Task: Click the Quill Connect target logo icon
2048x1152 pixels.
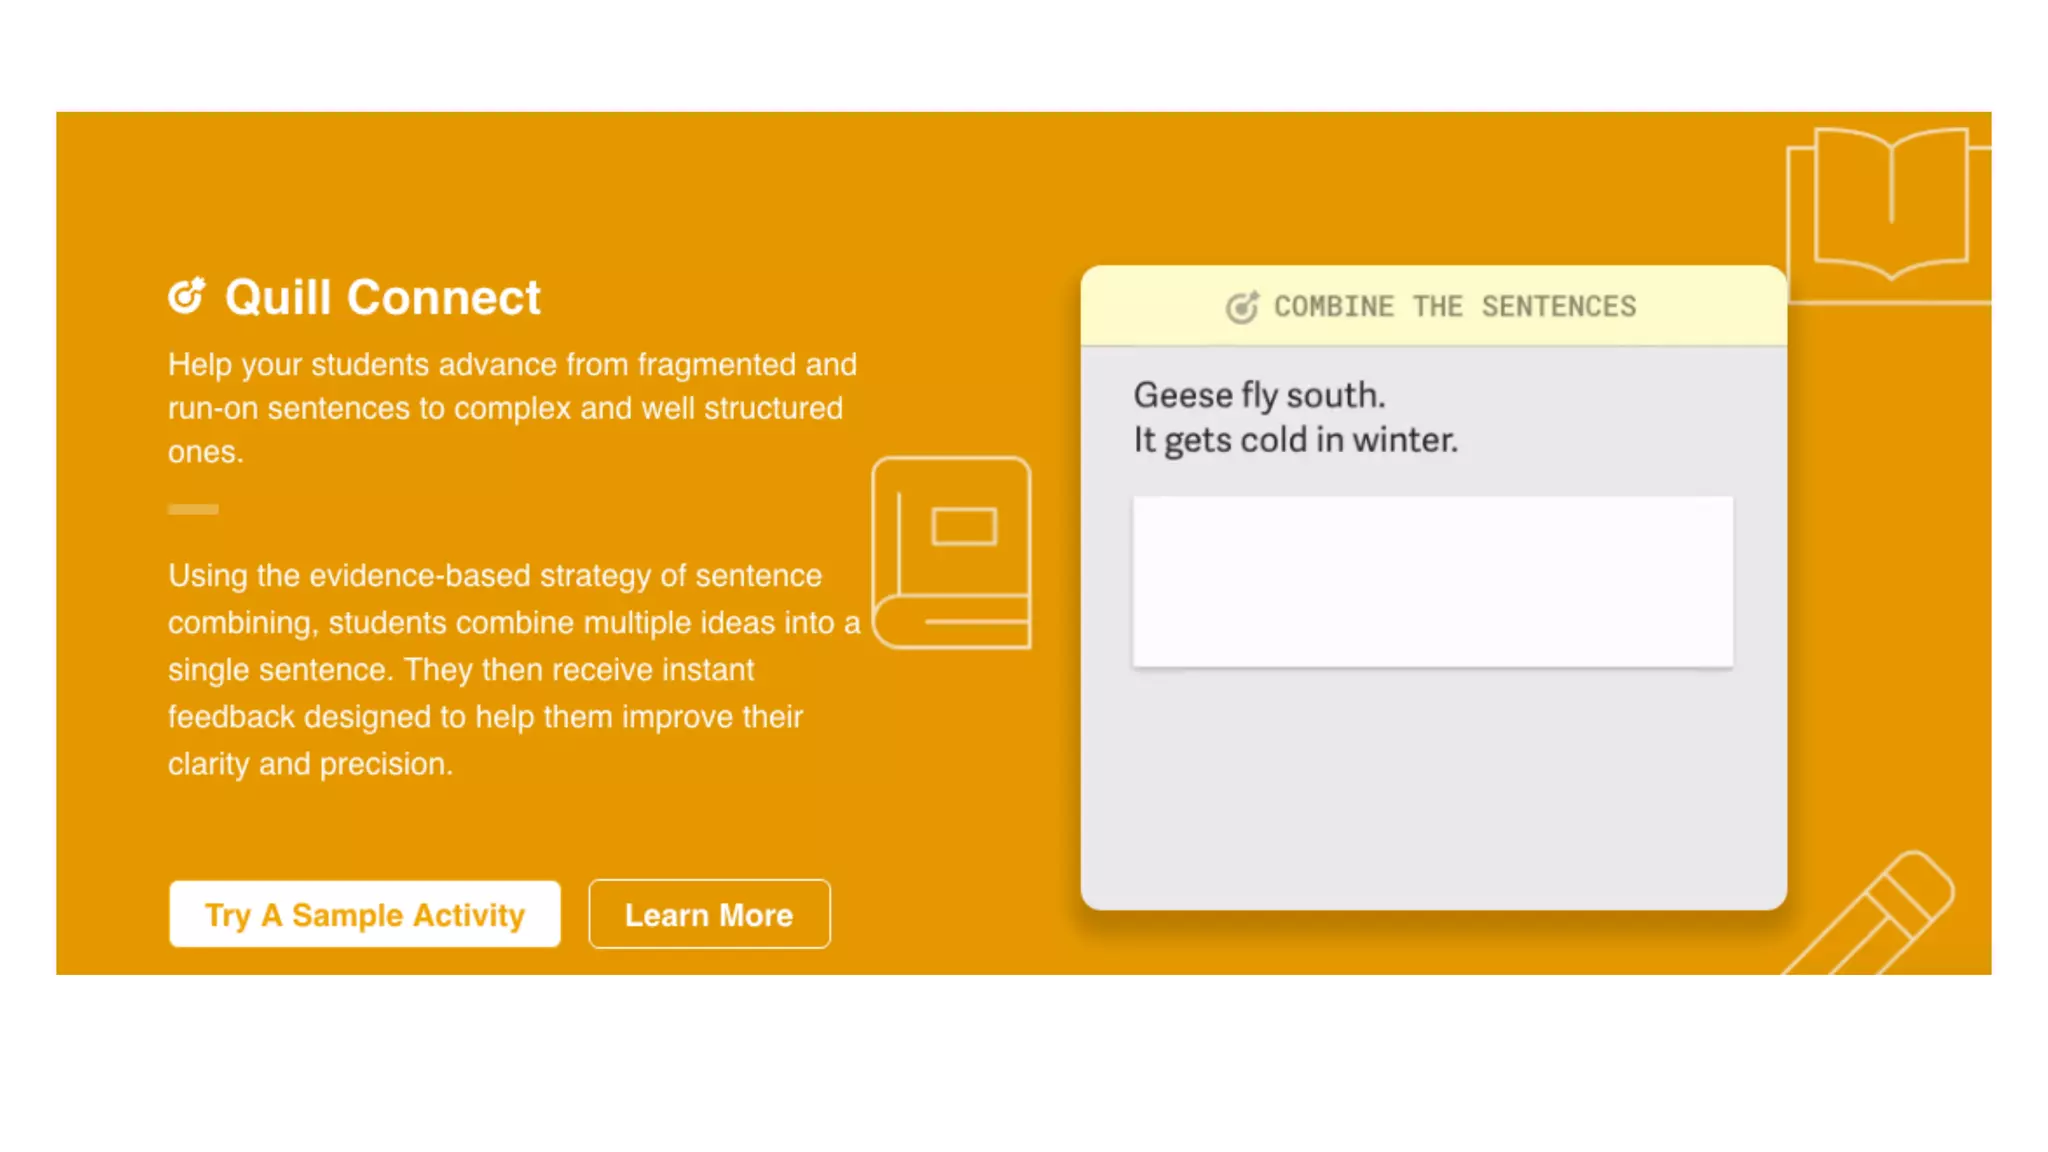Action: click(186, 296)
